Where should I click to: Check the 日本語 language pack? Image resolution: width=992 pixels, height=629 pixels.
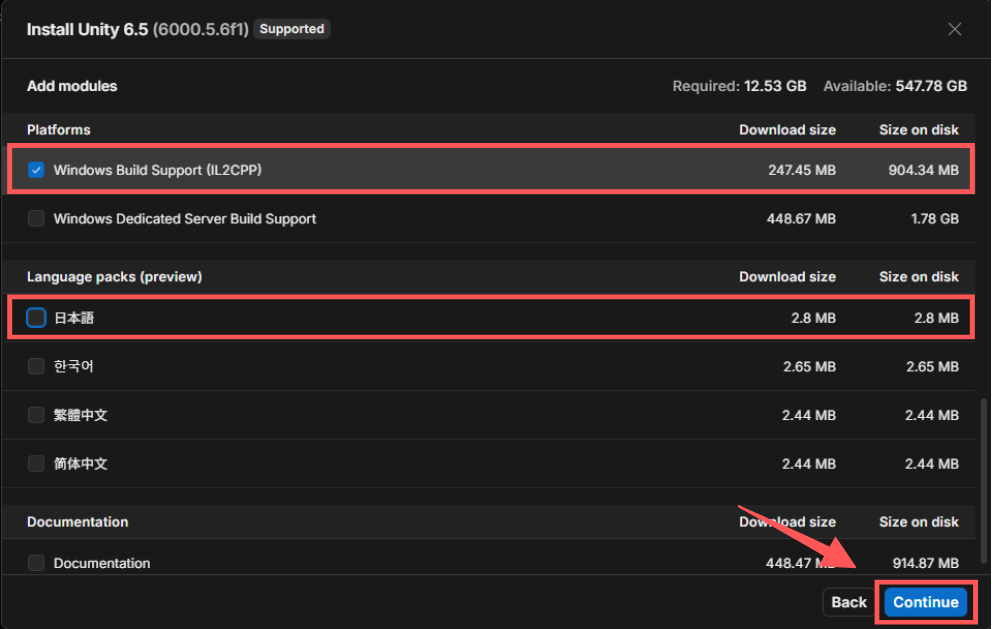tap(36, 318)
